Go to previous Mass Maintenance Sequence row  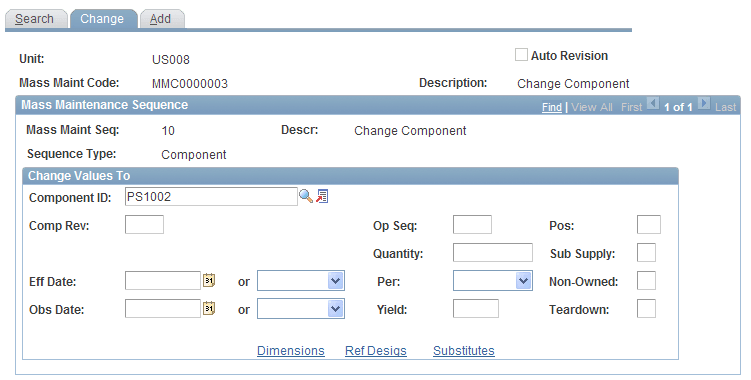pyautogui.click(x=653, y=104)
